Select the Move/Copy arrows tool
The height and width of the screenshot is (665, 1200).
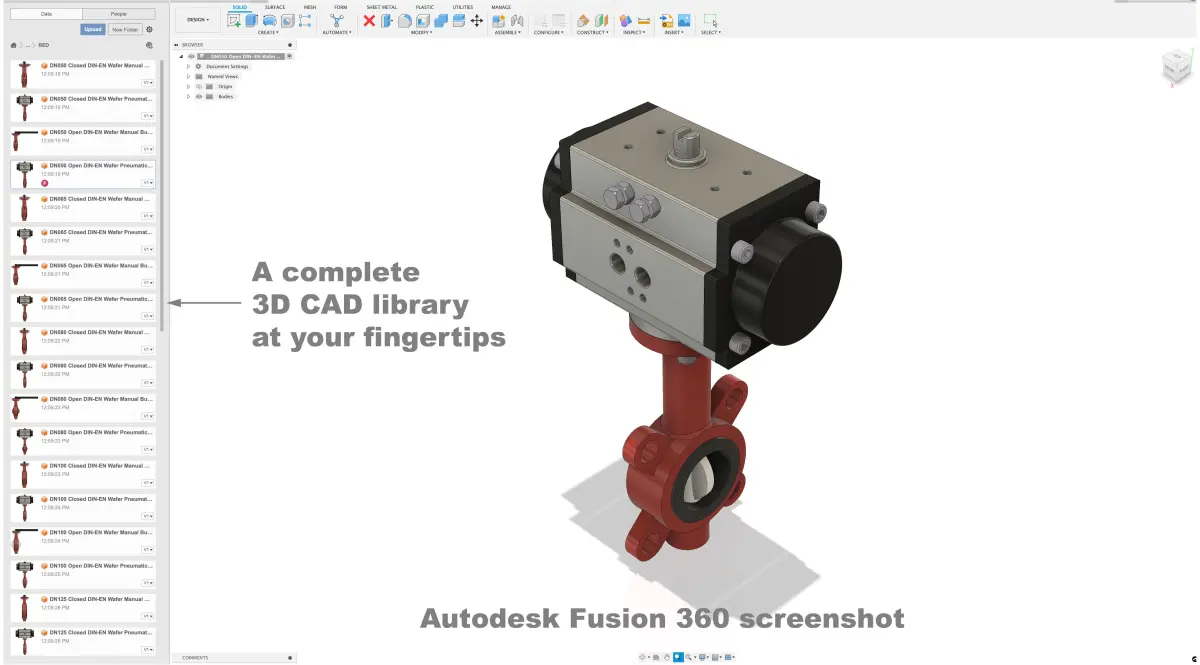coord(476,20)
